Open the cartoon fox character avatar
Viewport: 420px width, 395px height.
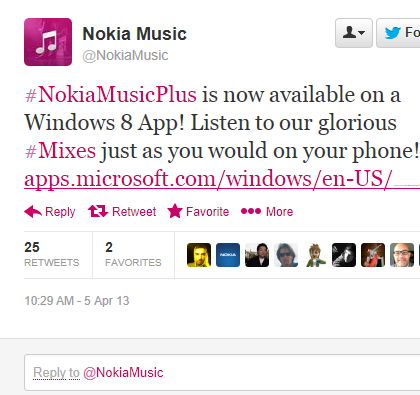coord(315,255)
